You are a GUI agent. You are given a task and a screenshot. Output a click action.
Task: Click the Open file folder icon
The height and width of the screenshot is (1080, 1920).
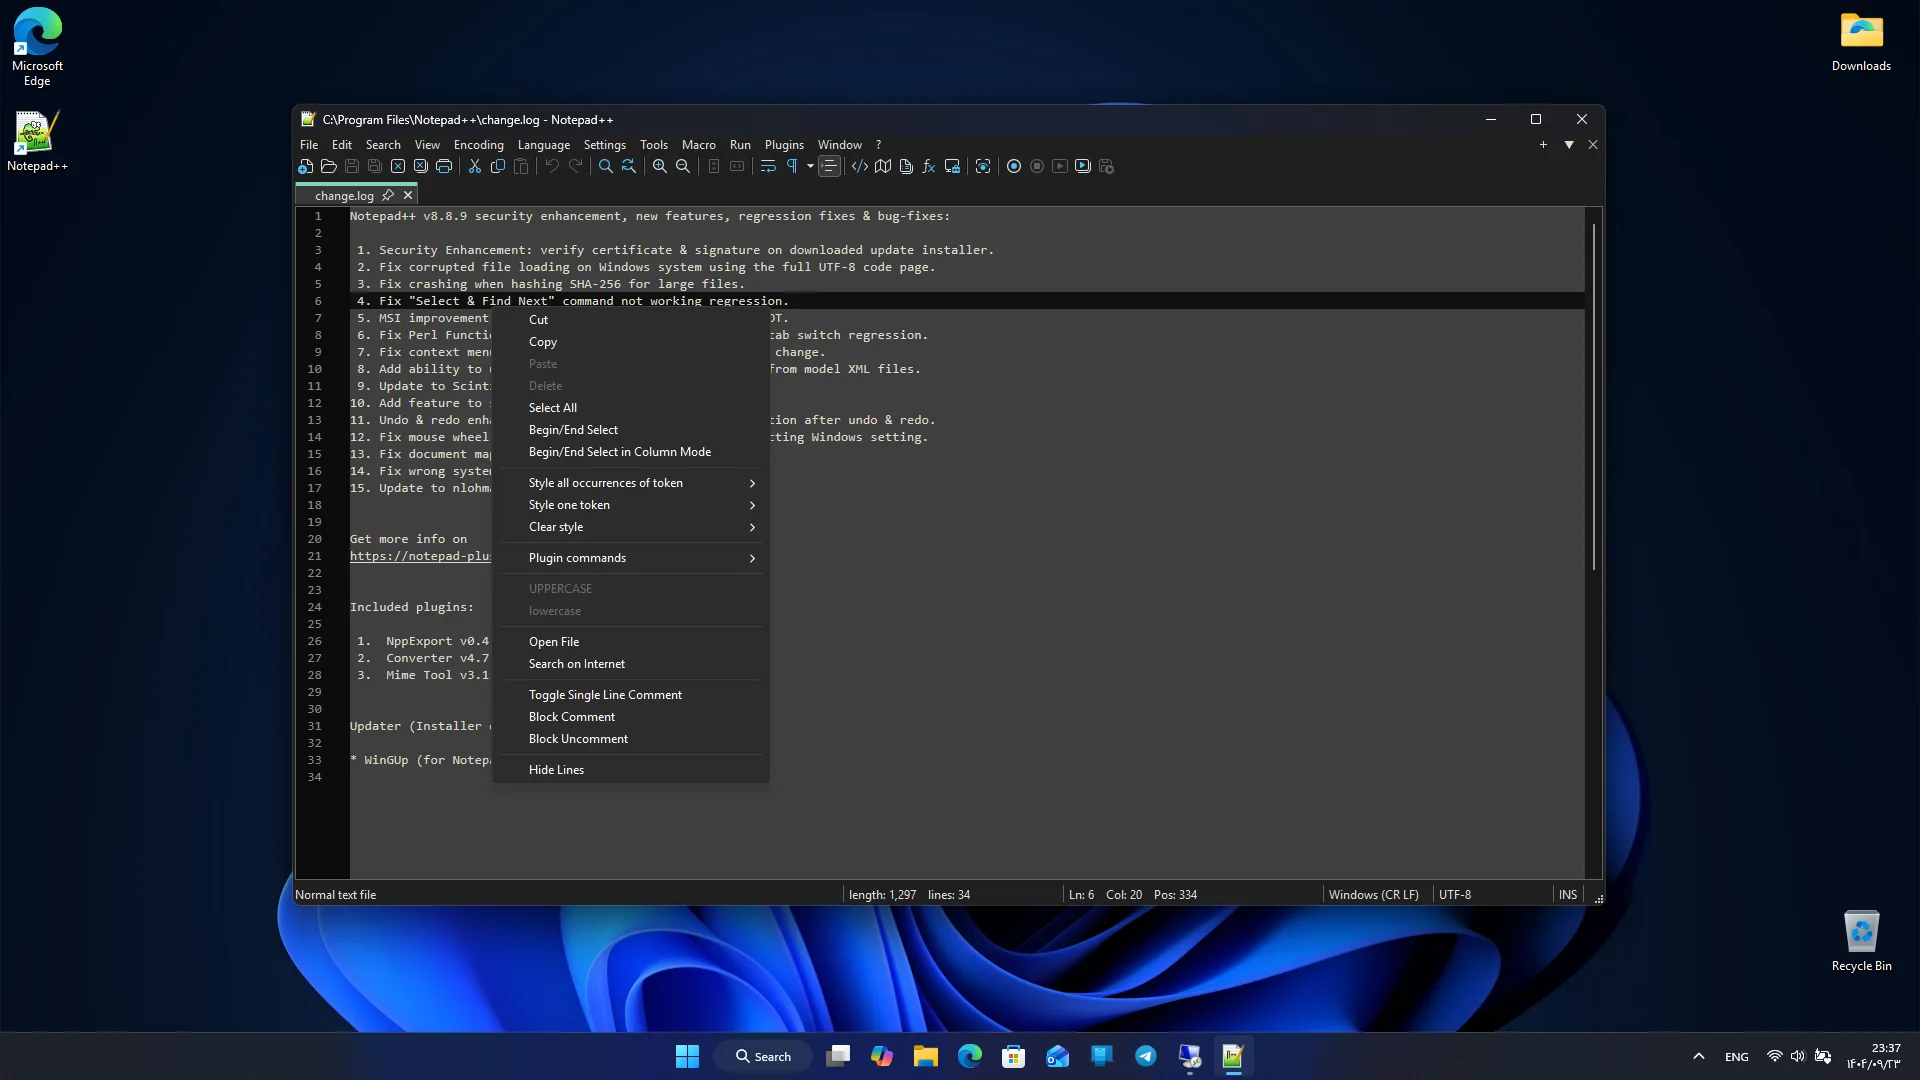click(x=329, y=166)
